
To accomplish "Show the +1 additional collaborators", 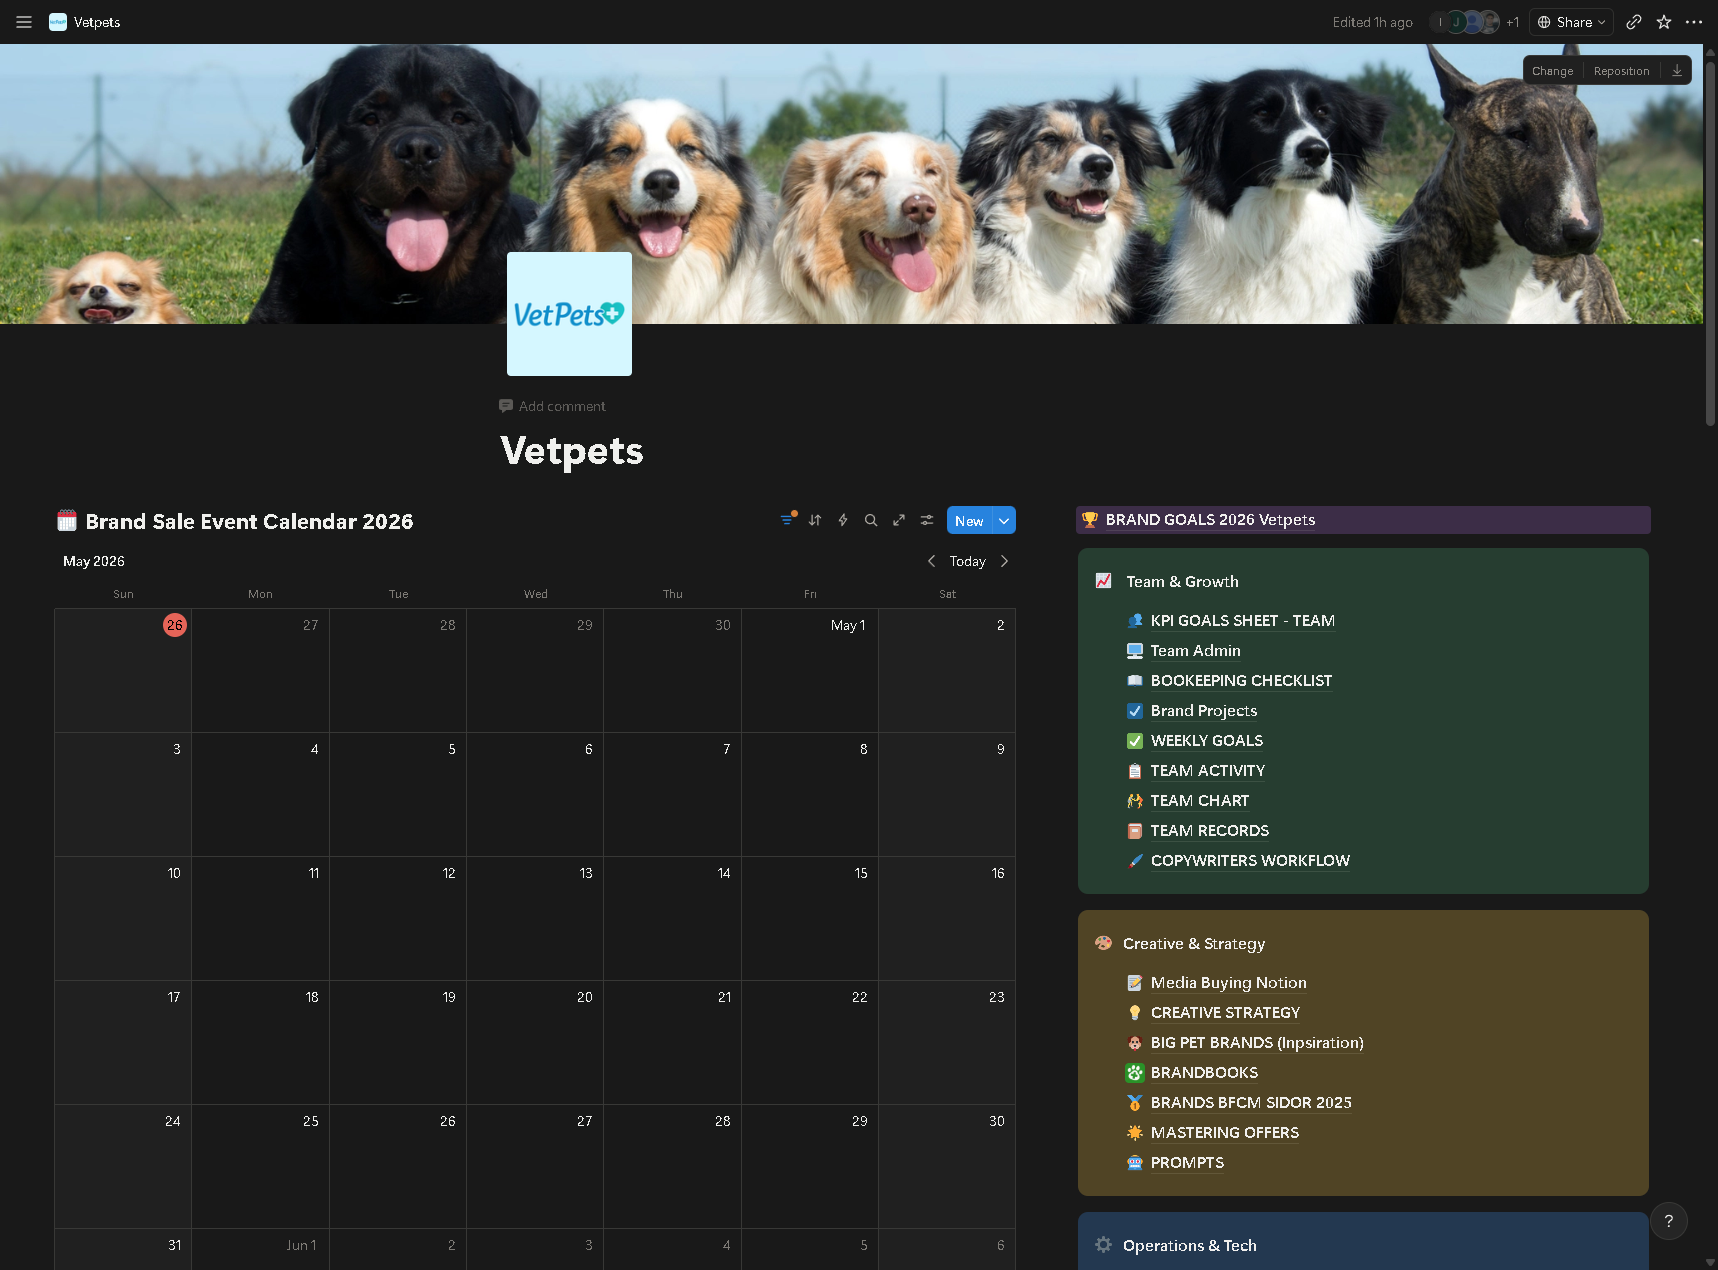I will 1512,22.
